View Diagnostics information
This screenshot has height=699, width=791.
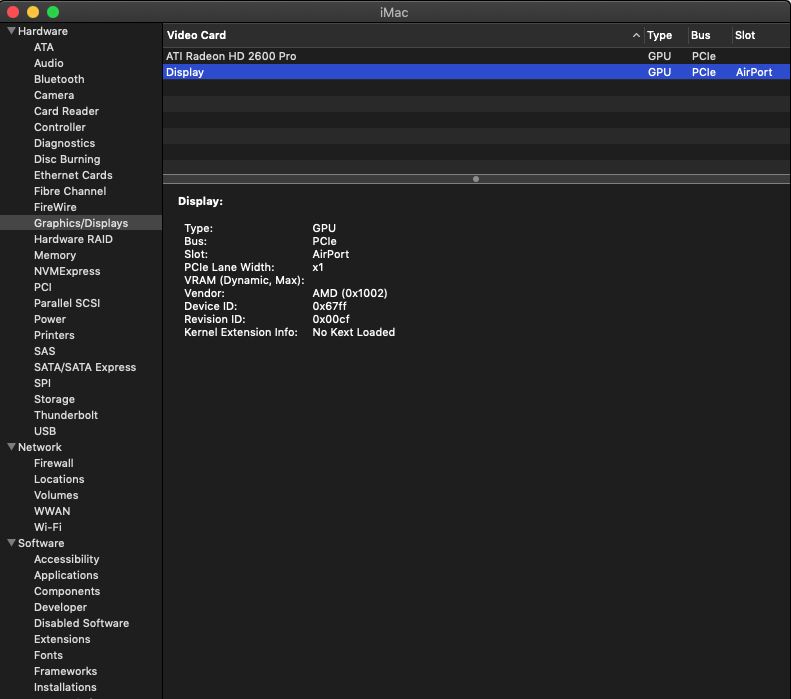[65, 143]
